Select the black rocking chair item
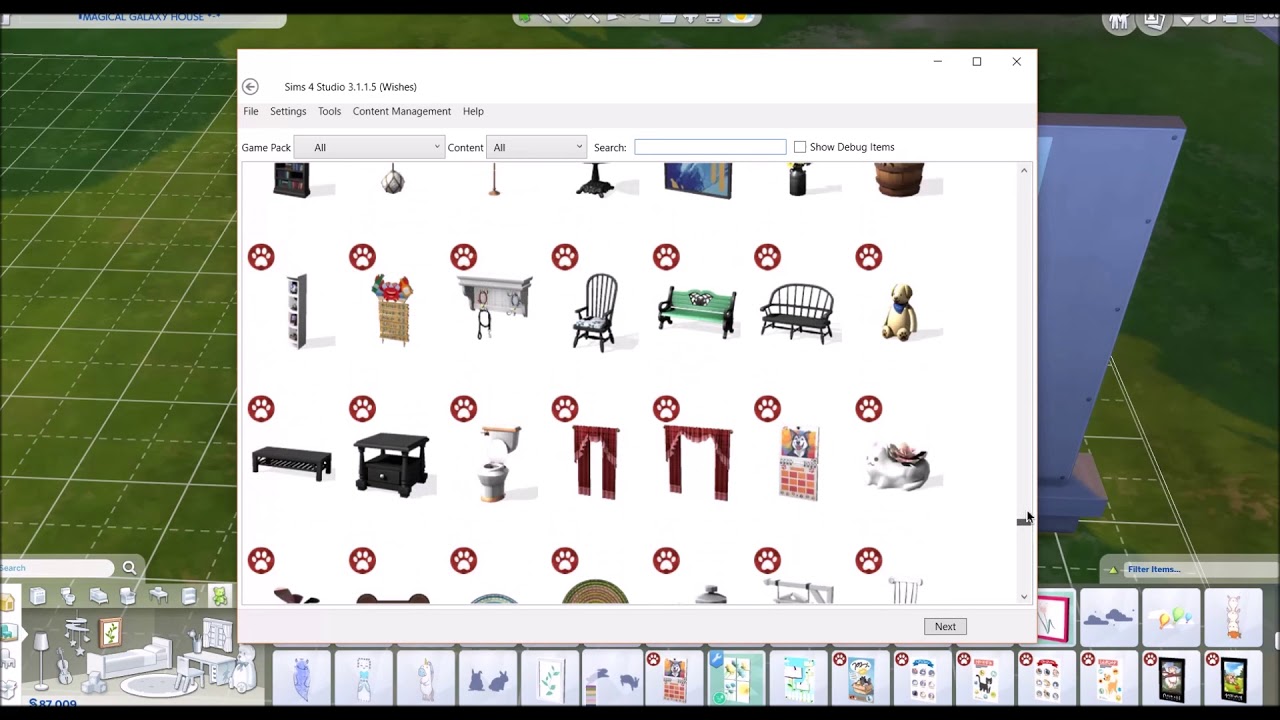This screenshot has width=1280, height=720. pos(596,311)
